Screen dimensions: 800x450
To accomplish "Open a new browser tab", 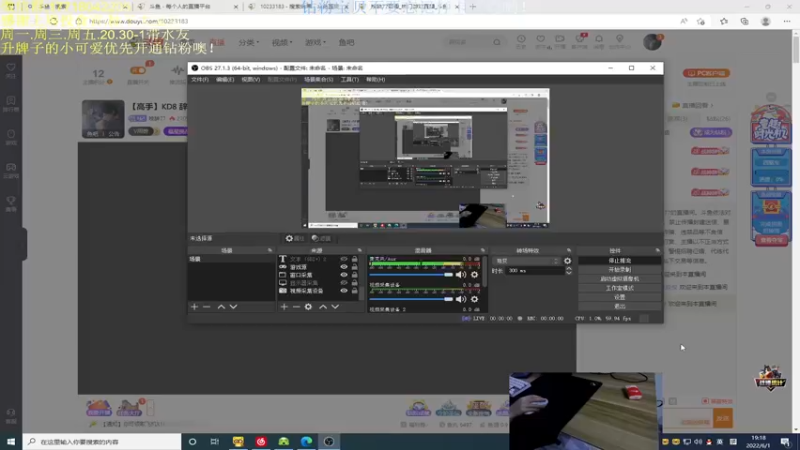I will (472, 7).
